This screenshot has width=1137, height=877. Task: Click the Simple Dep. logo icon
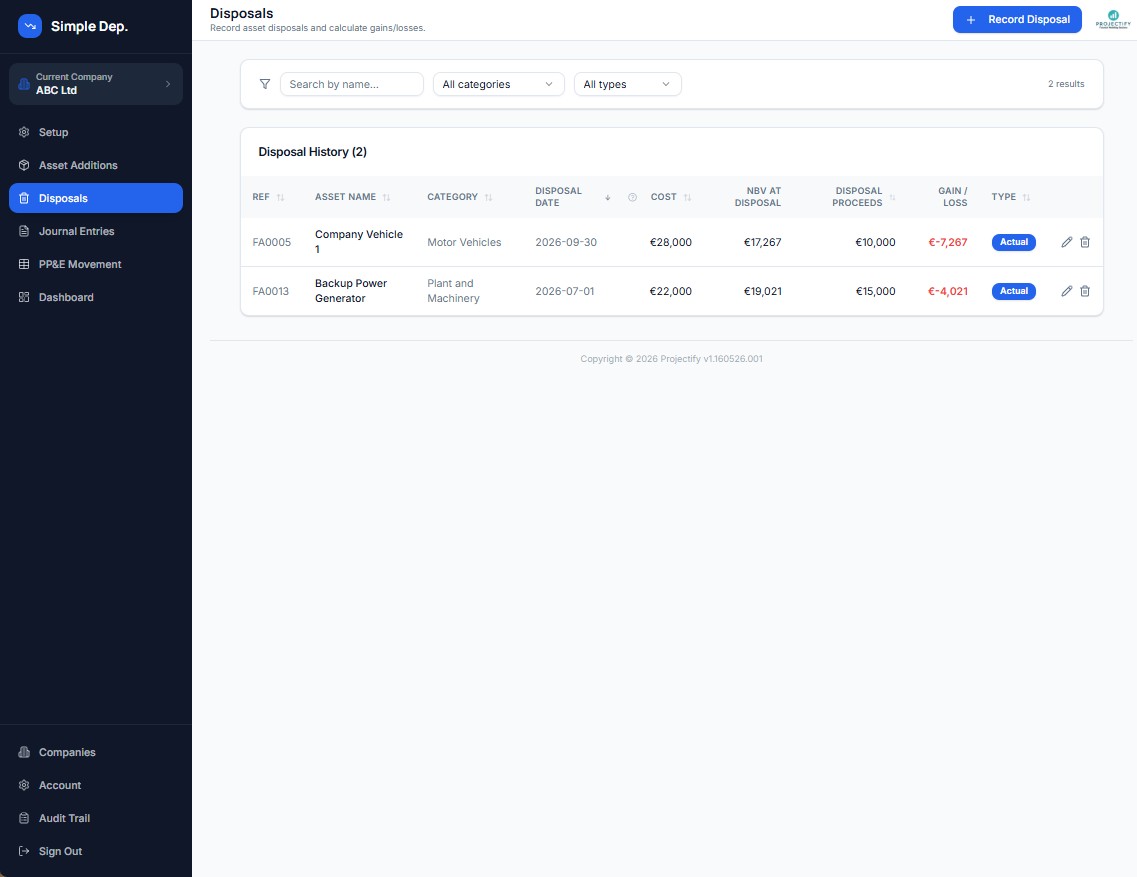point(30,26)
